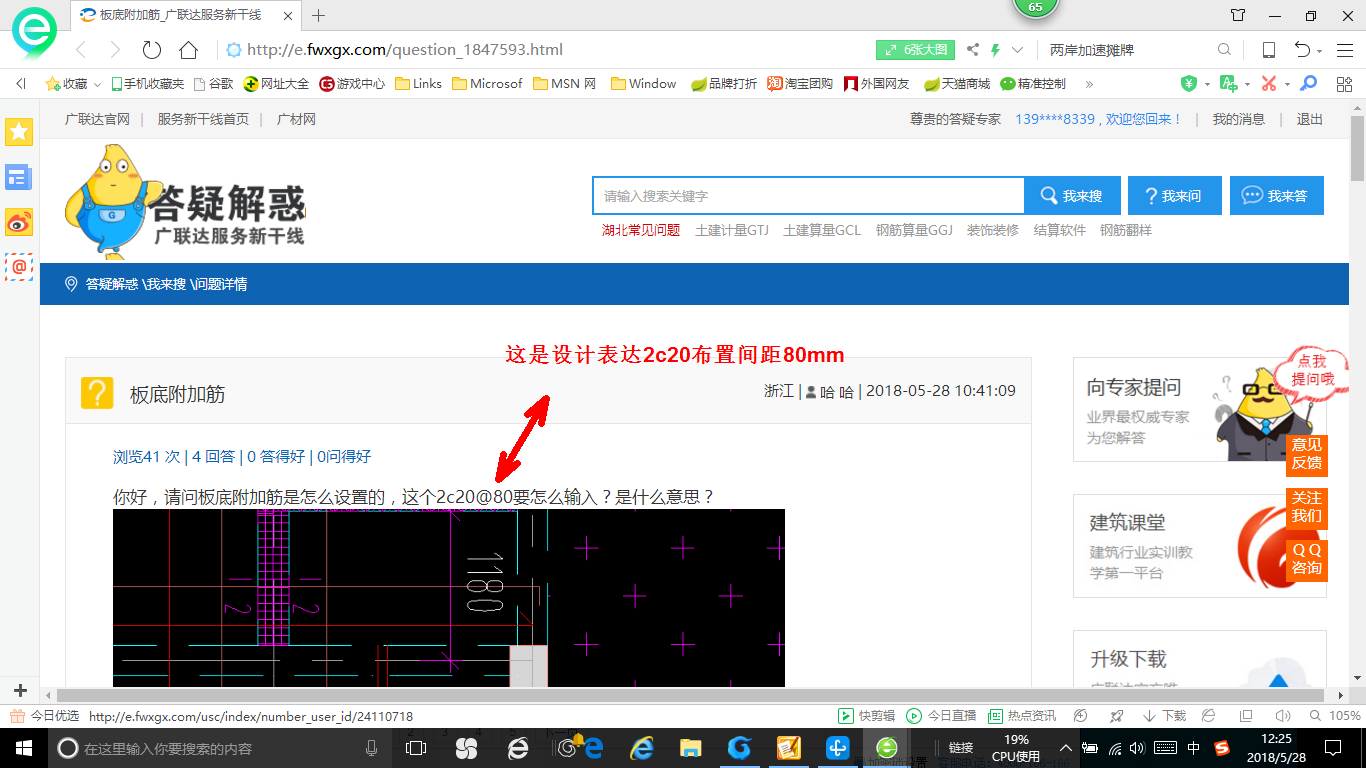Viewport: 1366px width, 768px height.
Task: Open favorites star in left sidebar
Action: pyautogui.click(x=19, y=131)
